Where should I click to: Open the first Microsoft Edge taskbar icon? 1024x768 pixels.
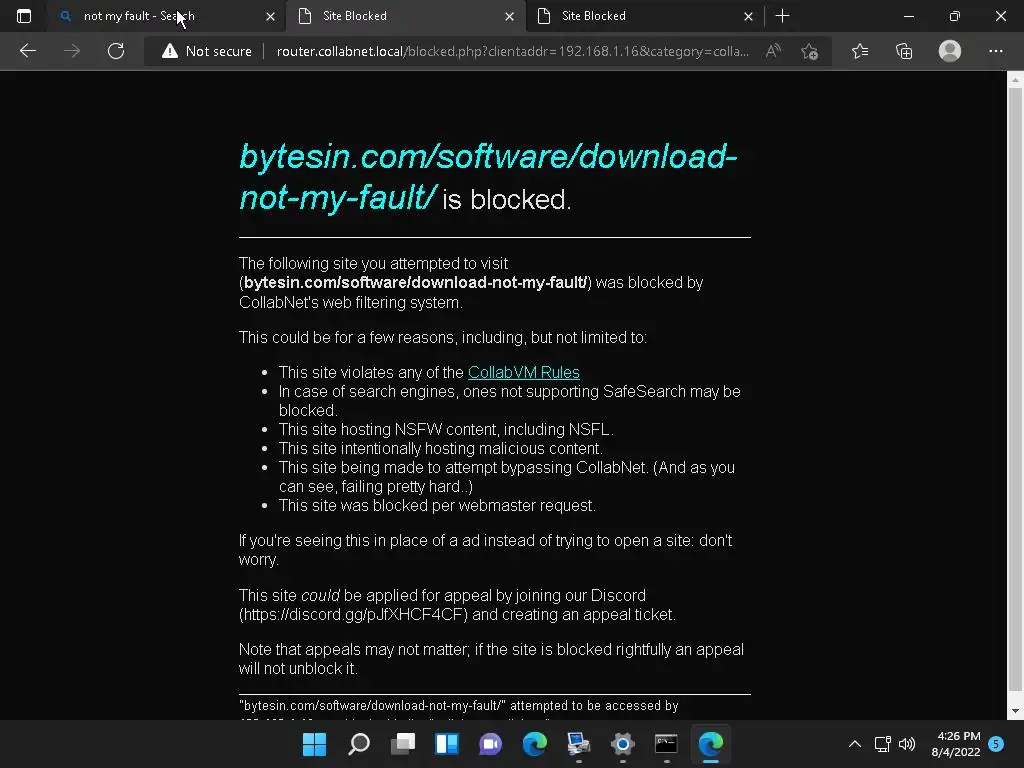click(x=534, y=744)
